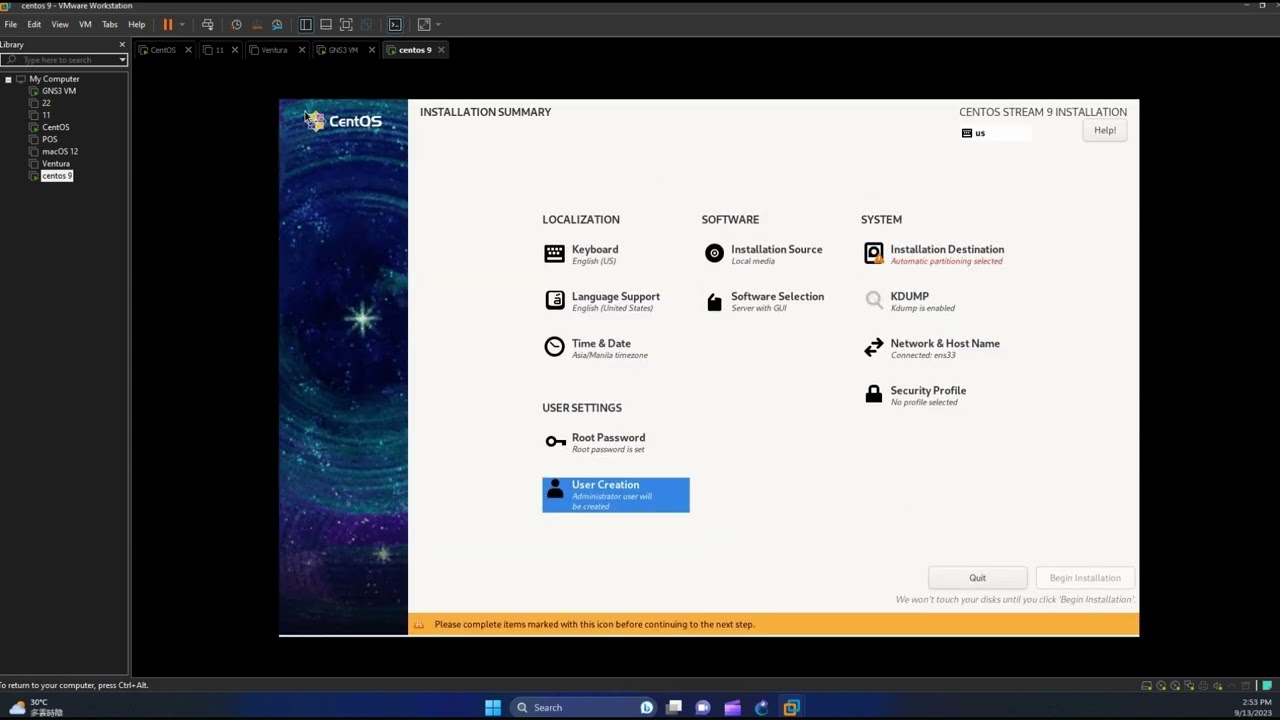Open Network & Host Name arrows icon
Image resolution: width=1280 pixels, height=720 pixels.
[874, 347]
